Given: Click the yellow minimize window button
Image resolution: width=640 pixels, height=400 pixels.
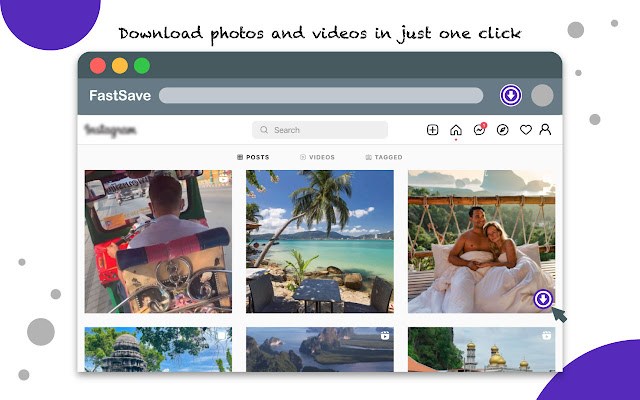Looking at the screenshot, I should (120, 66).
